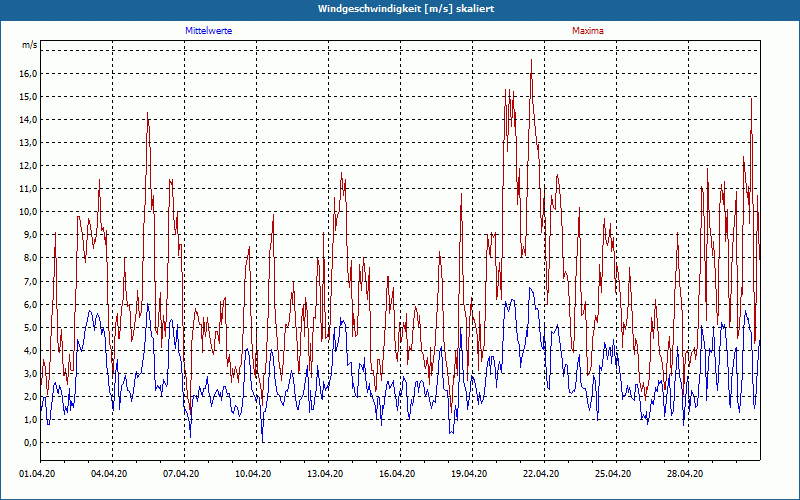The image size is (800, 500).
Task: Click the 10.04.20 date label
Action: [x=253, y=474]
